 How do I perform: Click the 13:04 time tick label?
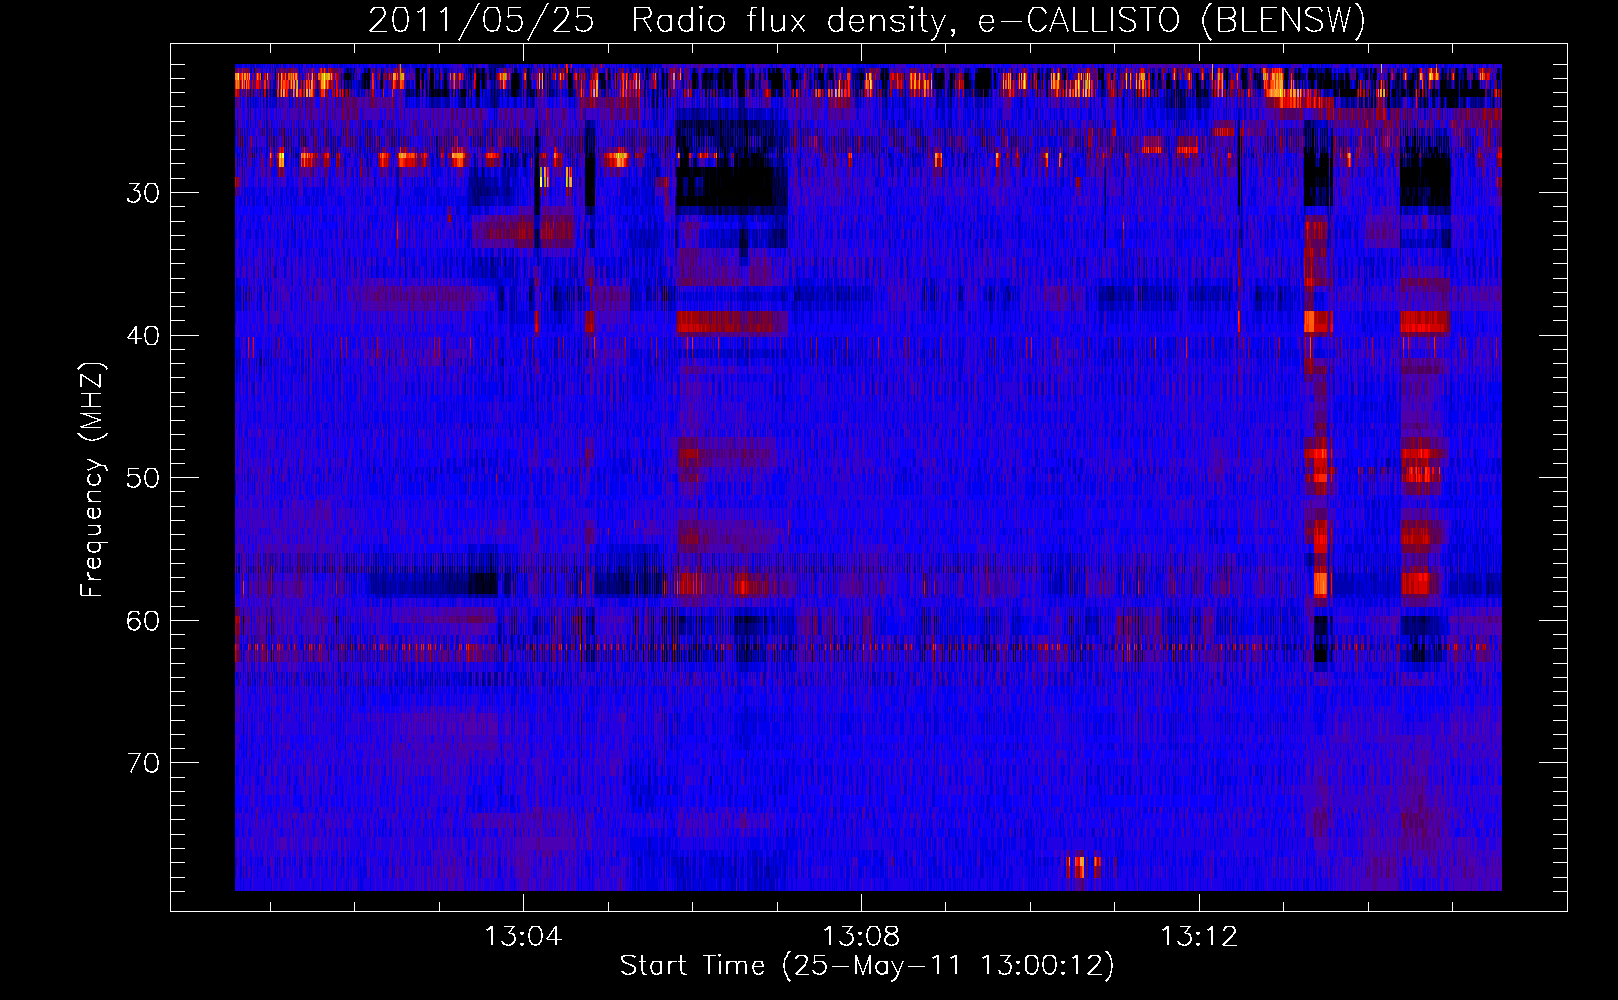coord(523,937)
